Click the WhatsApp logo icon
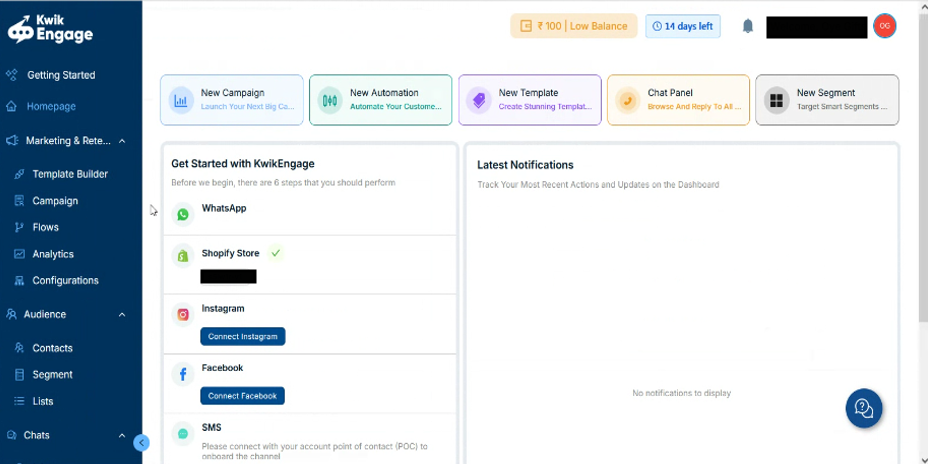The image size is (928, 464). click(183, 214)
